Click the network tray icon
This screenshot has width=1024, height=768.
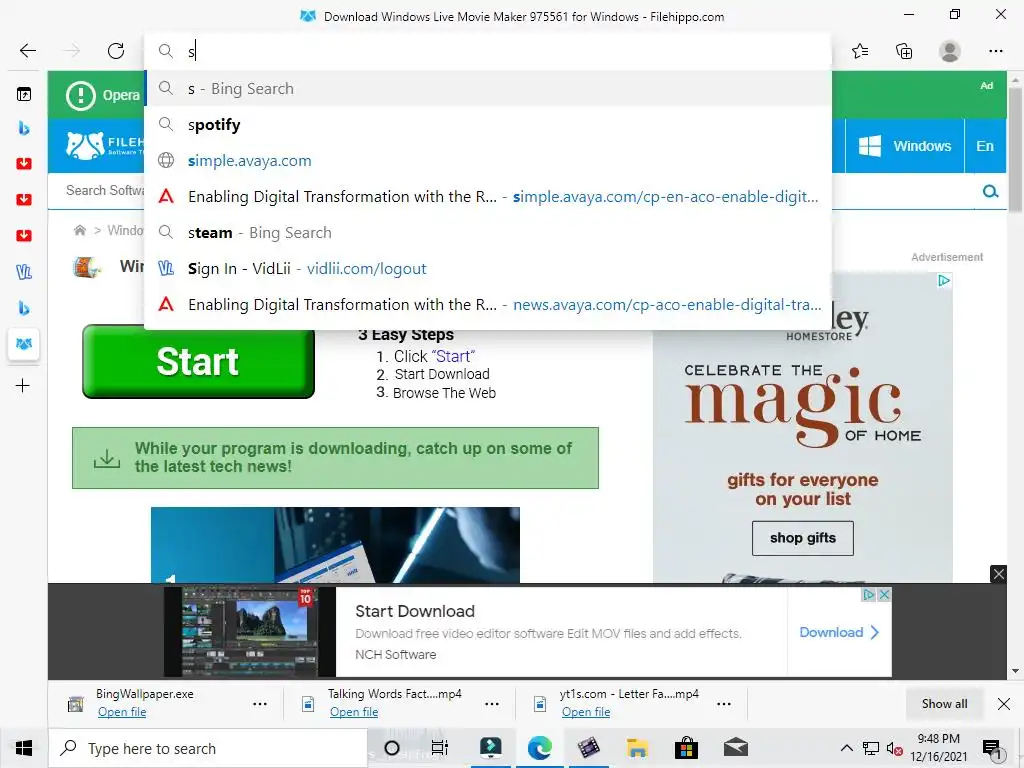coord(871,748)
